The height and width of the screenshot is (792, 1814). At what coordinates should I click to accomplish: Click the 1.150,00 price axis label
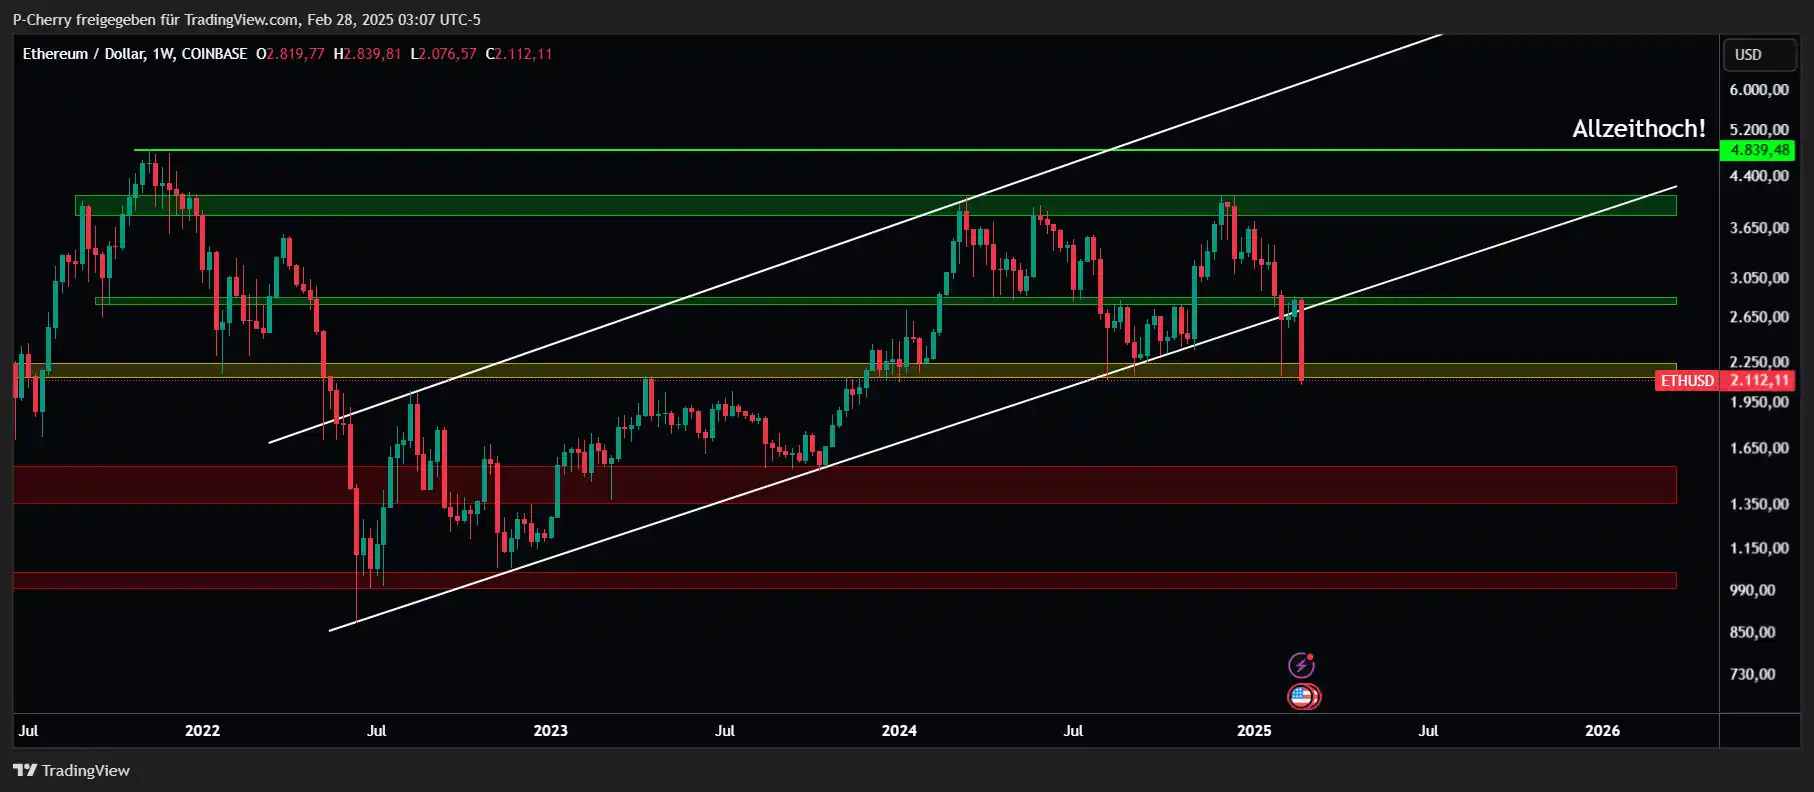click(x=1759, y=548)
